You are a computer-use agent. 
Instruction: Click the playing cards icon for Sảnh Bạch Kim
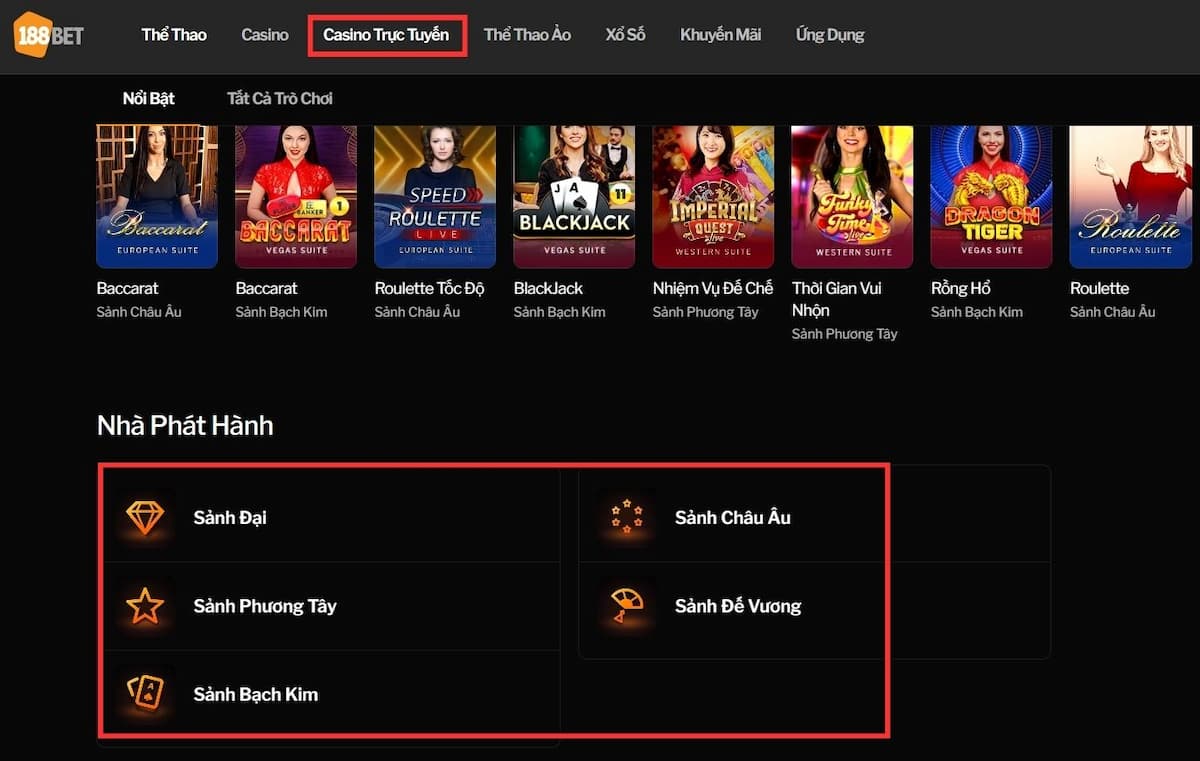[x=145, y=693]
